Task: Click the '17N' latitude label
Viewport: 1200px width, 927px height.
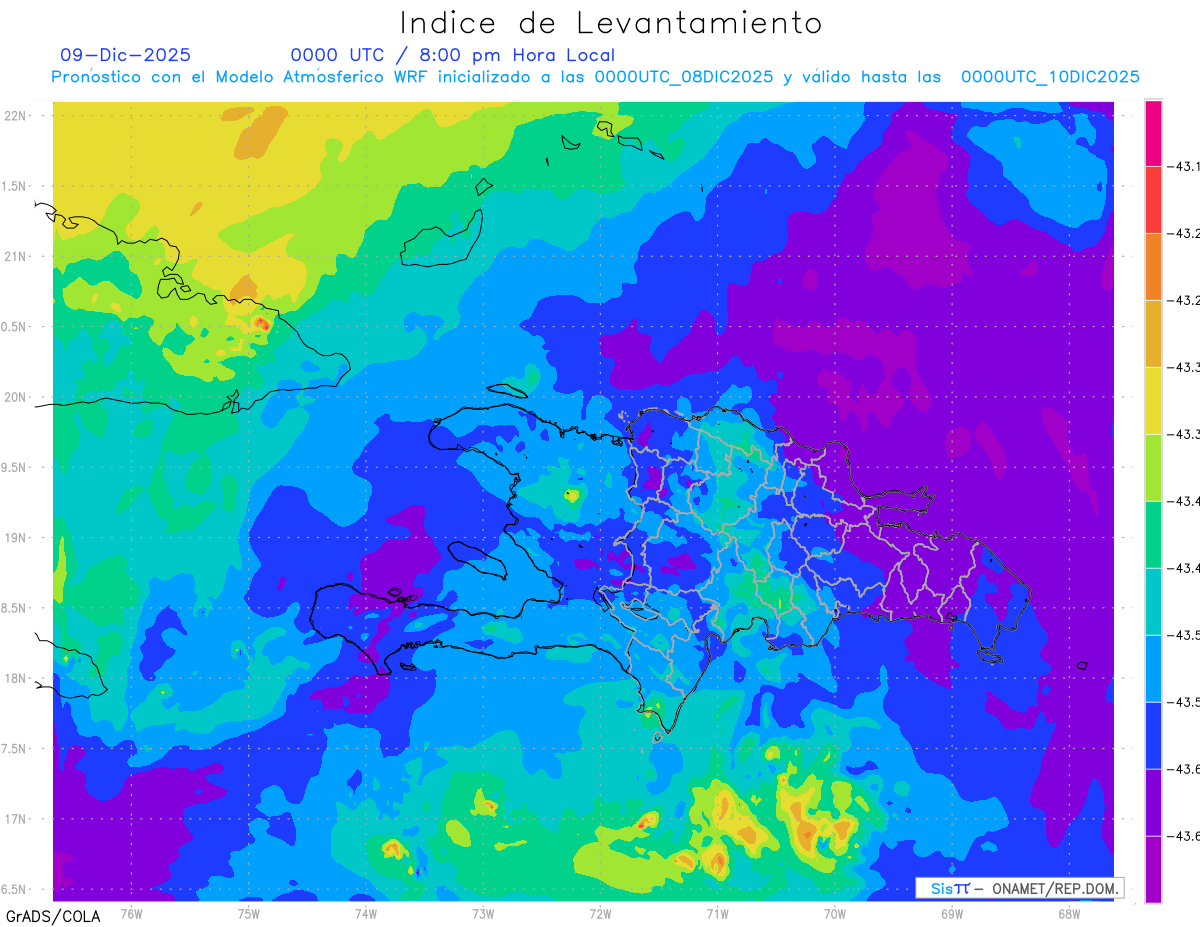Action: coord(15,819)
